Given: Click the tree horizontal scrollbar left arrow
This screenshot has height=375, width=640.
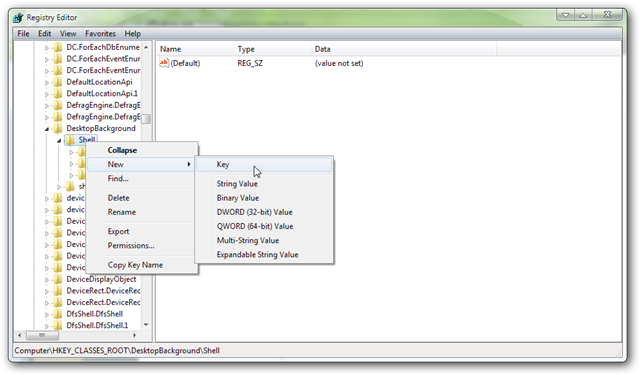Looking at the screenshot, I should pos(20,335).
